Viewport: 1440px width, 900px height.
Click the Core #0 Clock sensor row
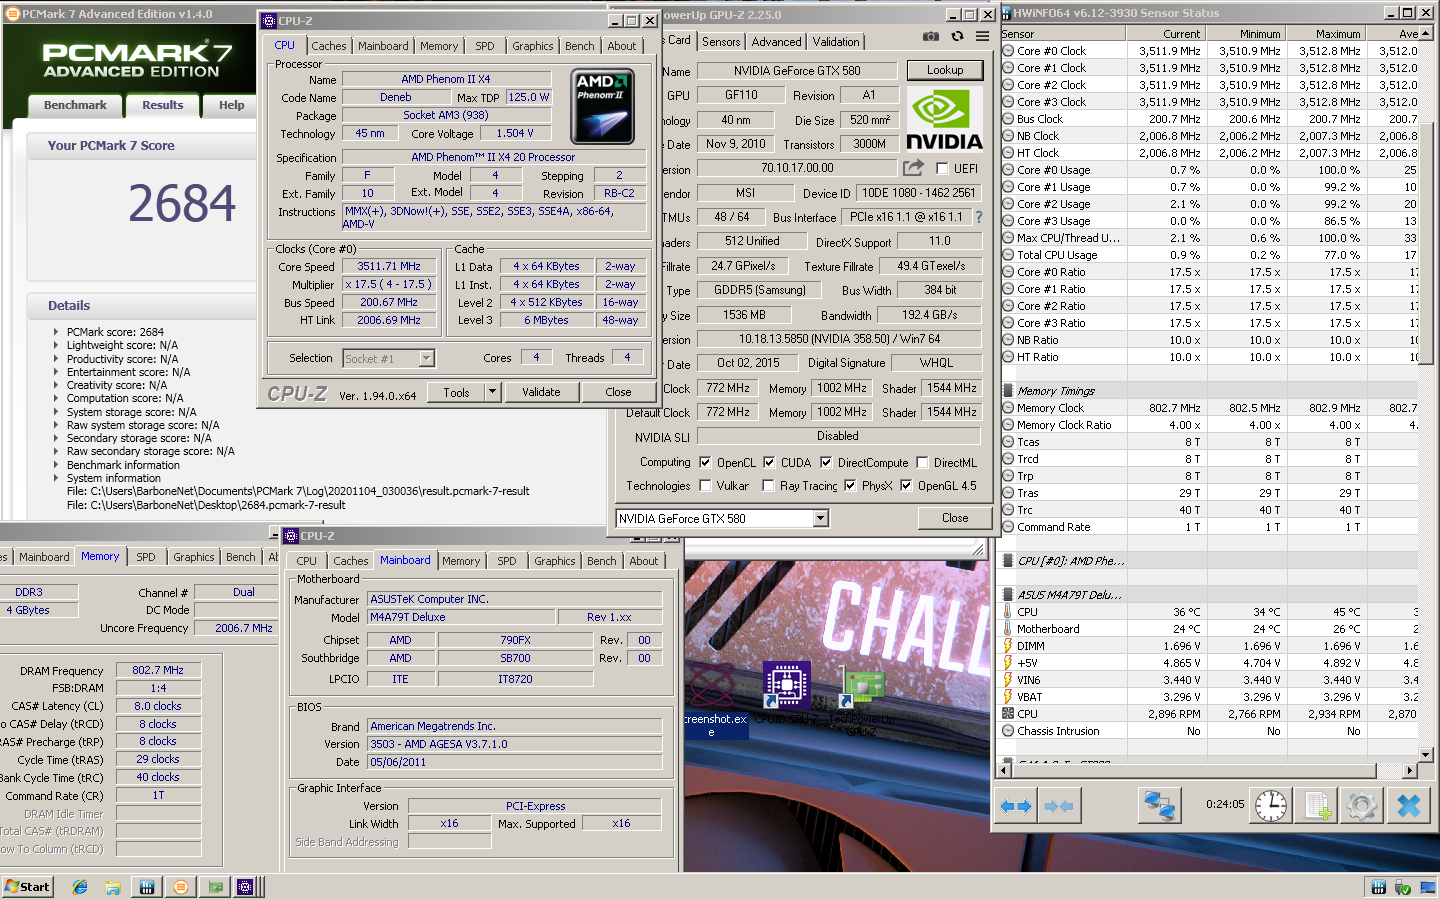click(x=1209, y=51)
